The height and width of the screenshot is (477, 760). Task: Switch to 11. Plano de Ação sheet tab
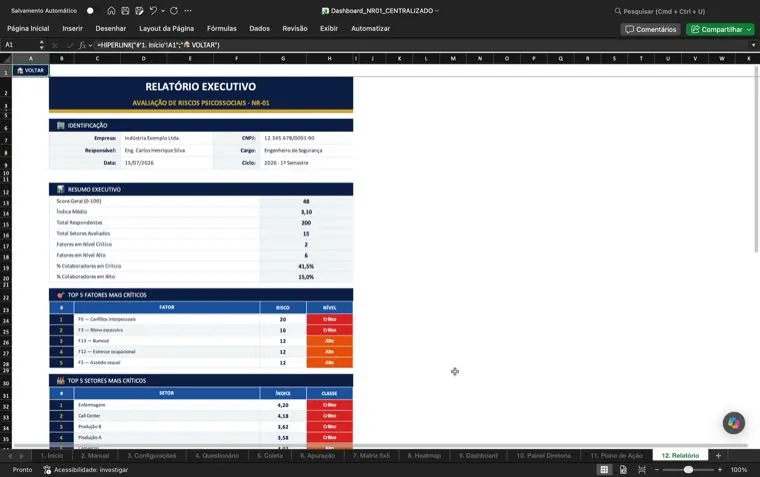point(616,456)
